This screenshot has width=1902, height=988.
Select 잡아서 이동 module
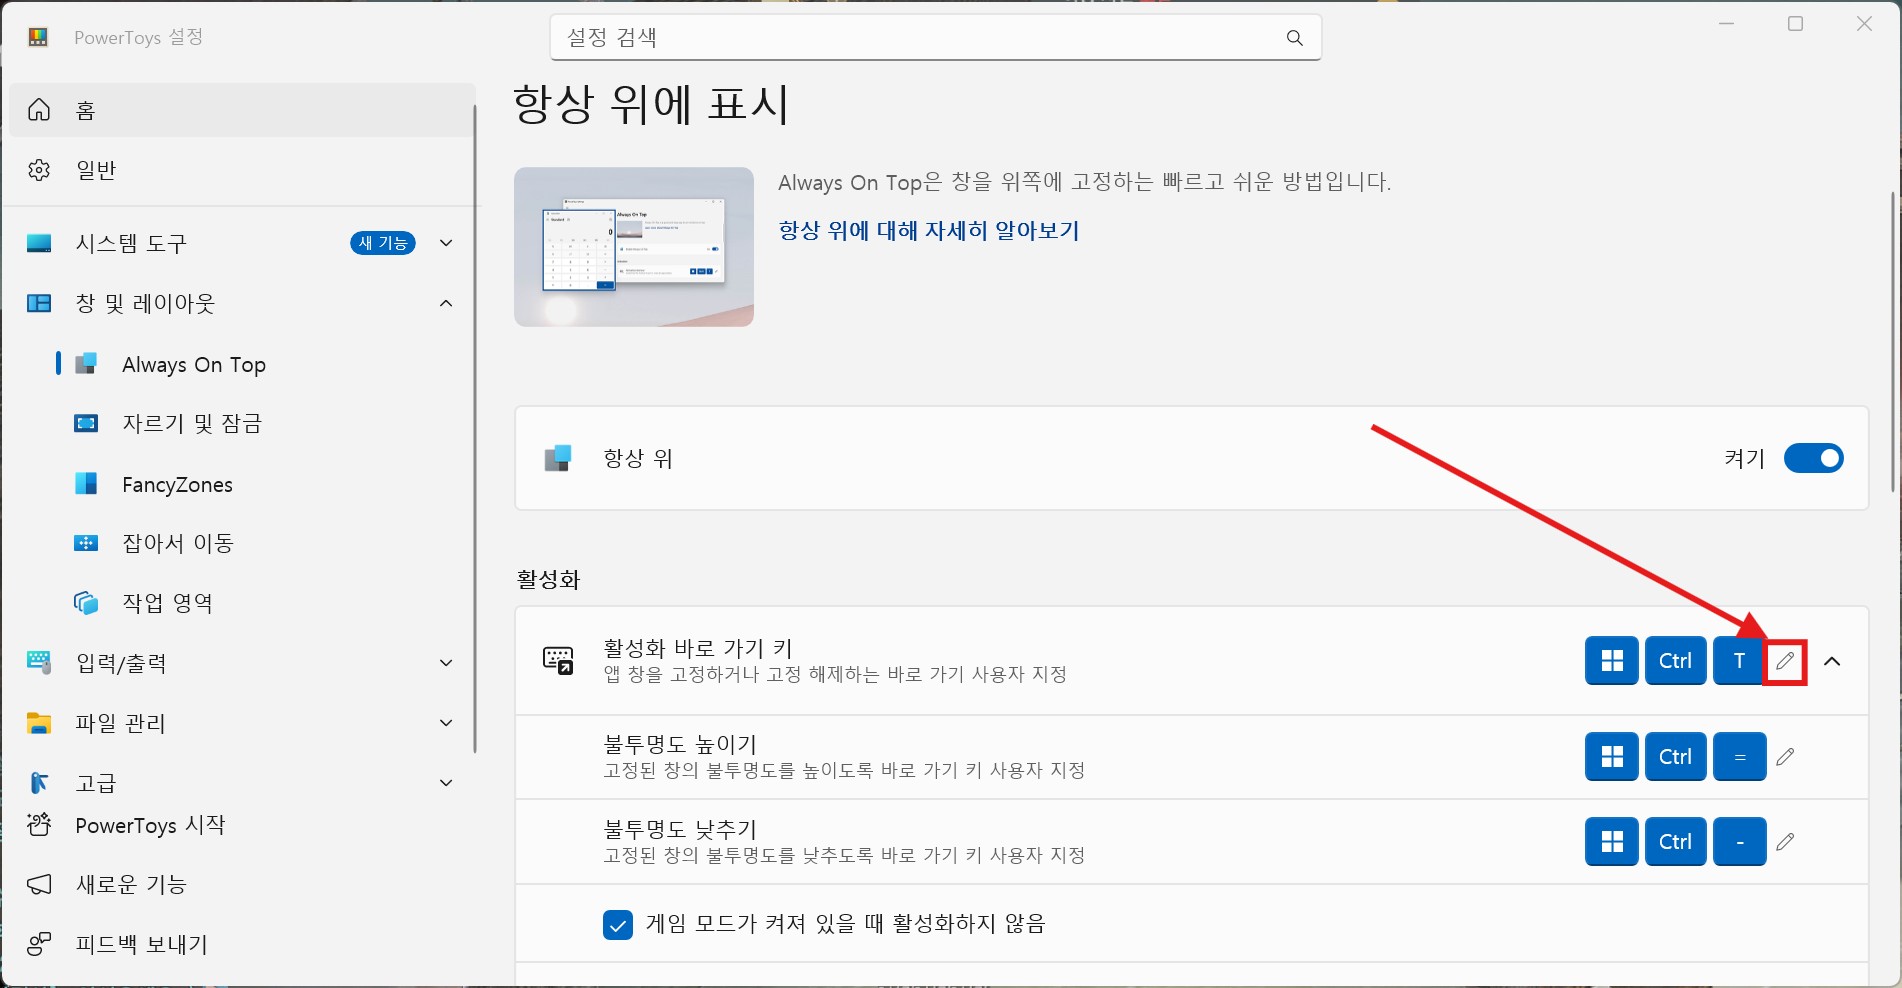241,543
